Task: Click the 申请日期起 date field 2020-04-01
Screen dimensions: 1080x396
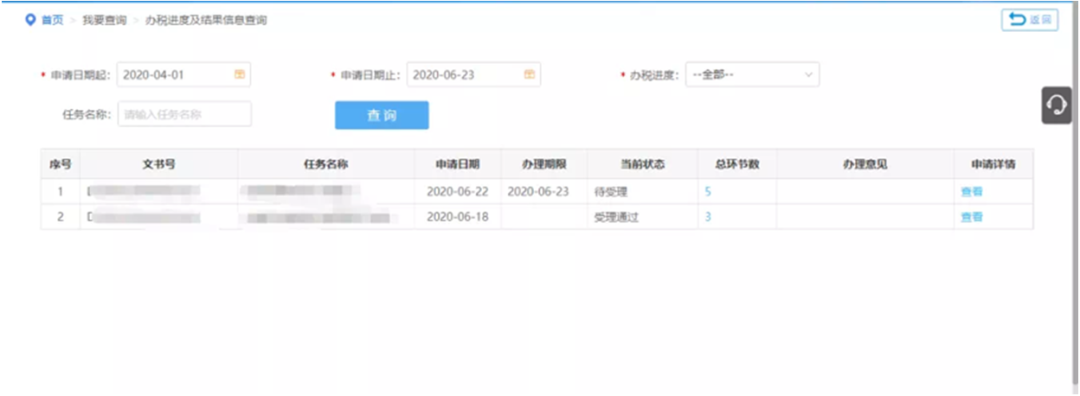Action: click(184, 74)
